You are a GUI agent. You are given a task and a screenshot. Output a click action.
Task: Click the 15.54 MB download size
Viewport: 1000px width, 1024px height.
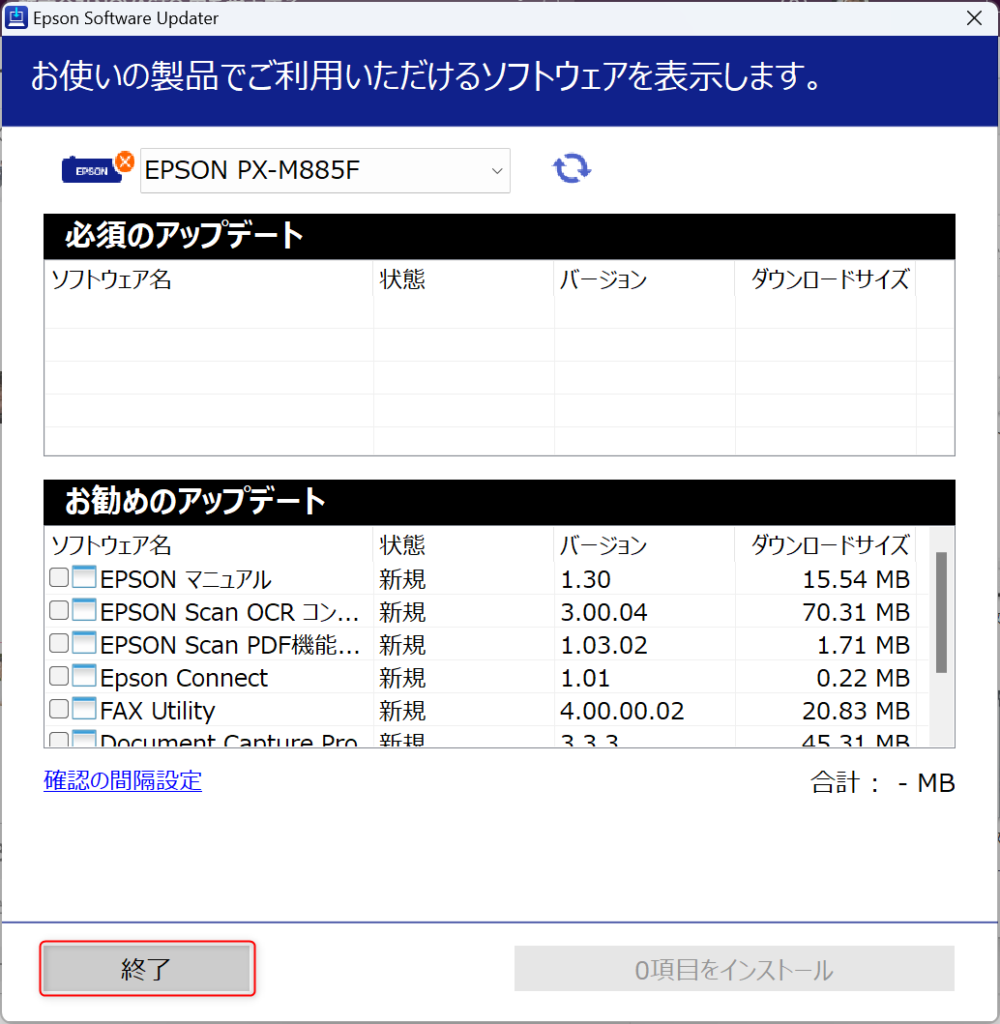click(856, 579)
